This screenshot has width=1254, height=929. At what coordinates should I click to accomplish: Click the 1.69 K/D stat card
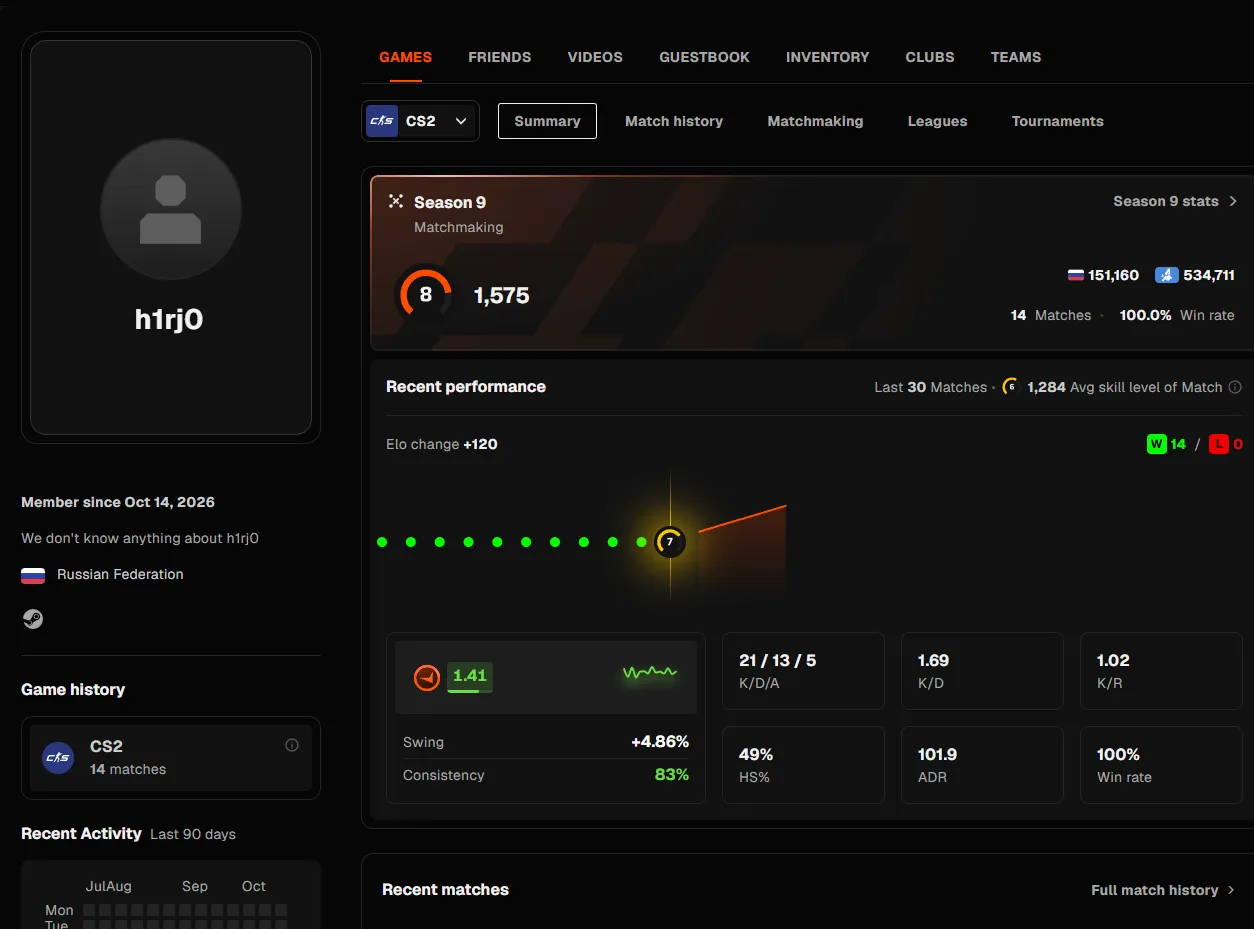[982, 671]
